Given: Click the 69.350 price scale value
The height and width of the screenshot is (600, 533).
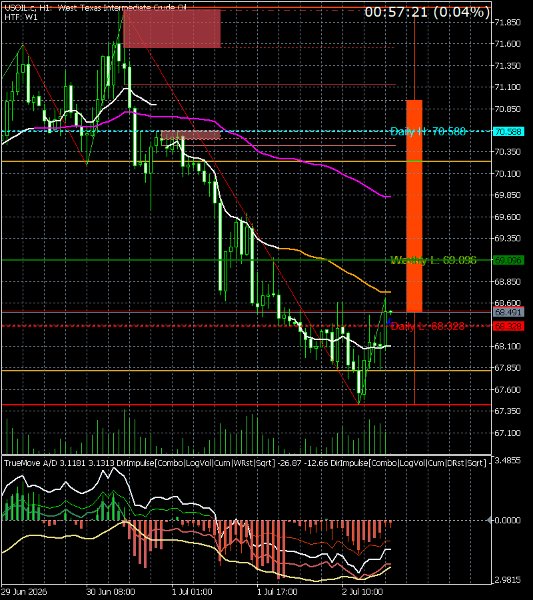Looking at the screenshot, I should tap(507, 238).
